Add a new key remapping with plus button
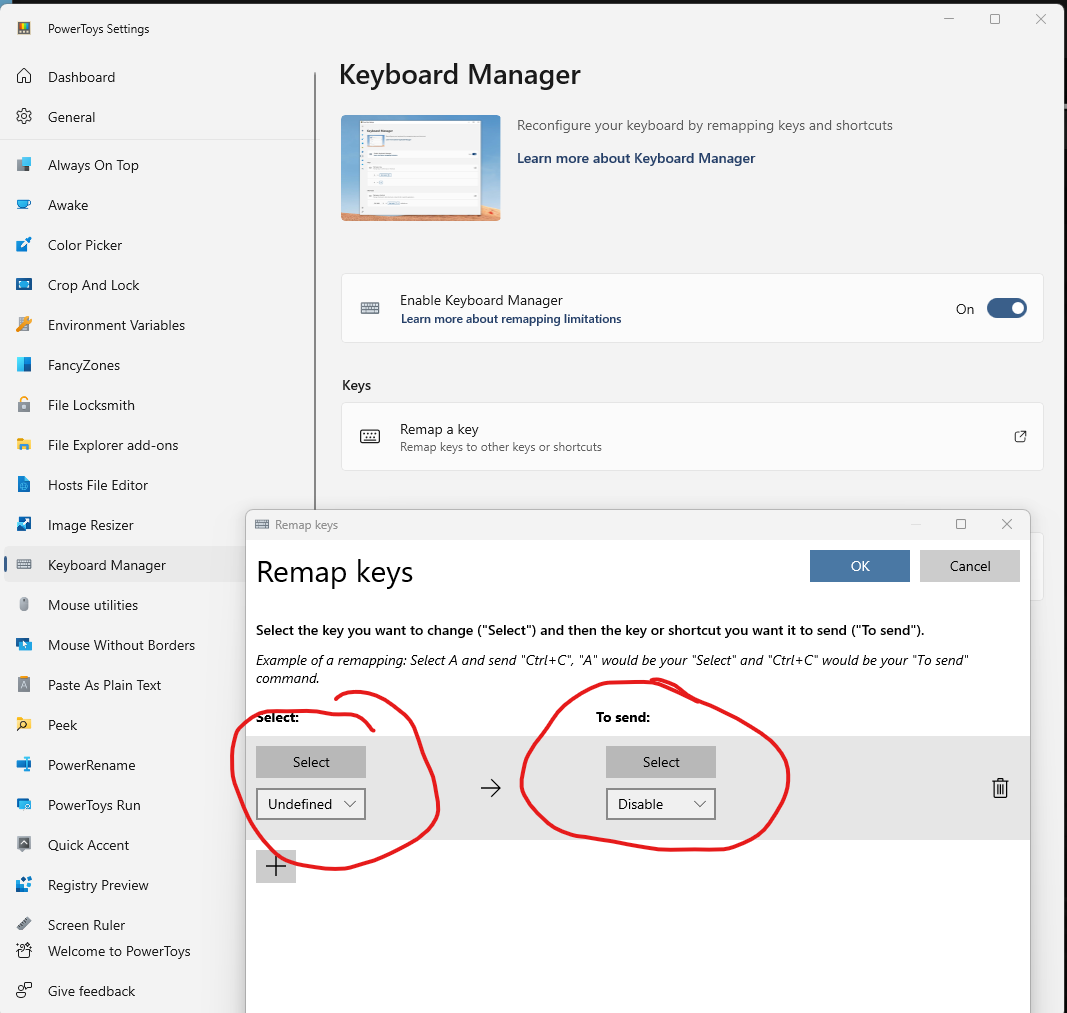The image size is (1067, 1013). tap(276, 866)
